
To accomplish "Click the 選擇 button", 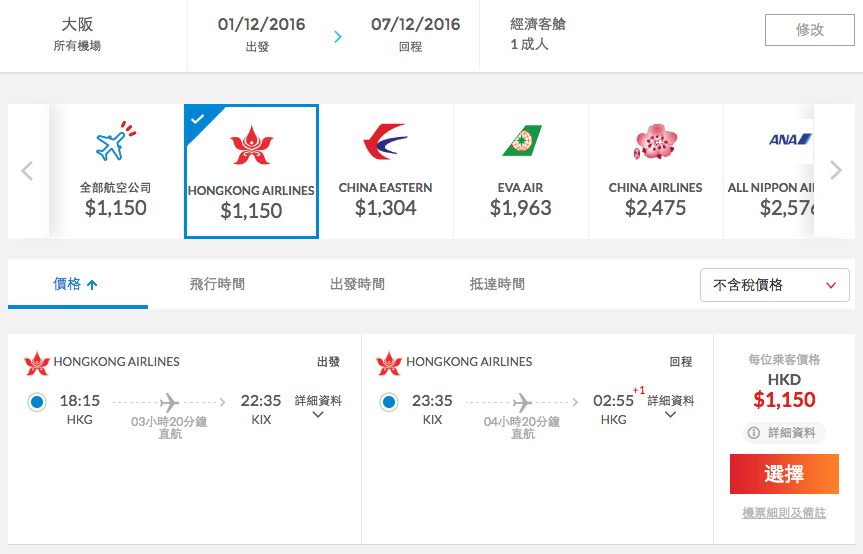I will [784, 474].
